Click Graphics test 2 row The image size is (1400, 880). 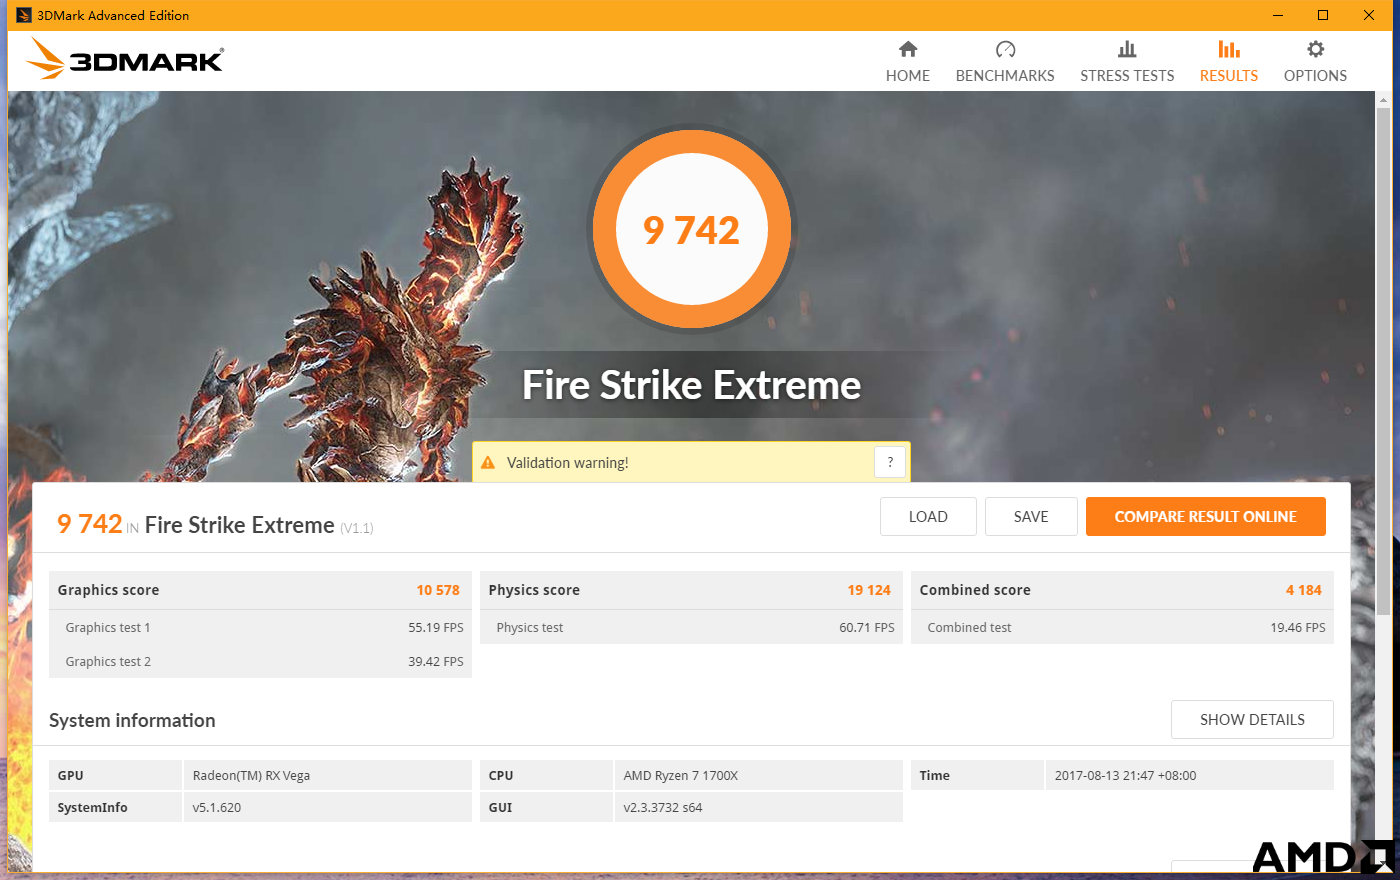coord(260,662)
